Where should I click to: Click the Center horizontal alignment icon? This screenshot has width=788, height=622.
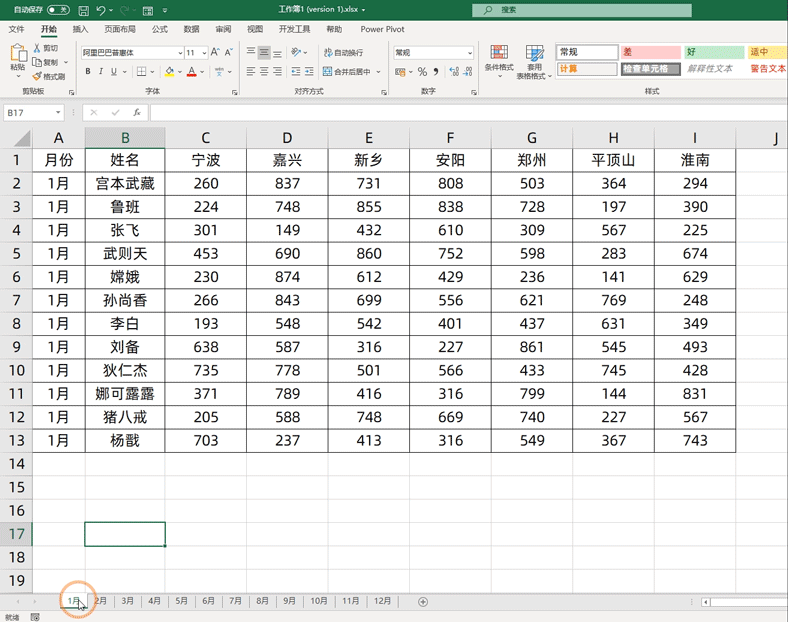pos(264,72)
